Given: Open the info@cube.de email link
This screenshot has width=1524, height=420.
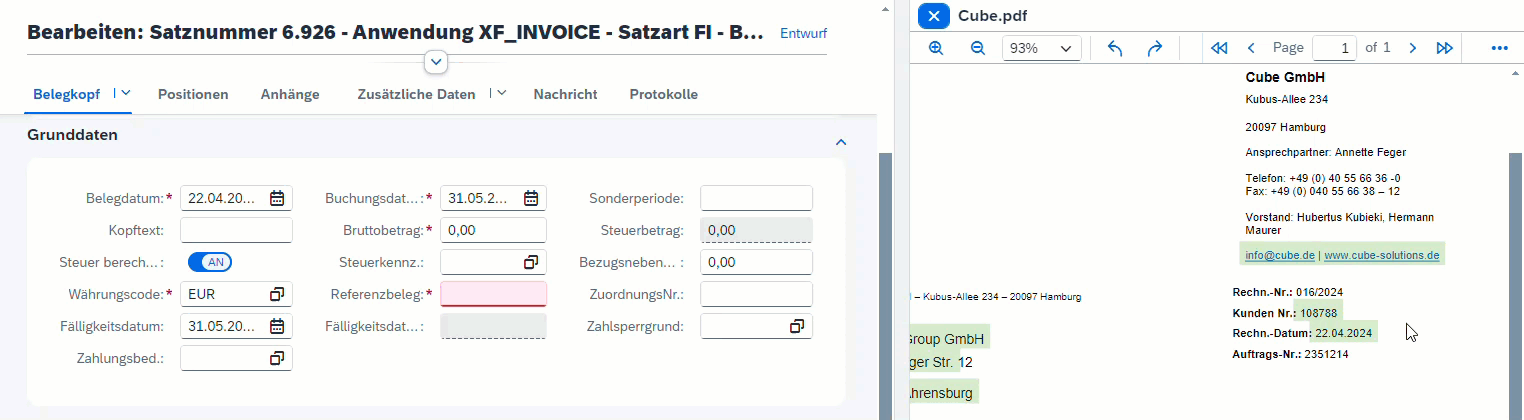Looking at the screenshot, I should tap(1279, 255).
